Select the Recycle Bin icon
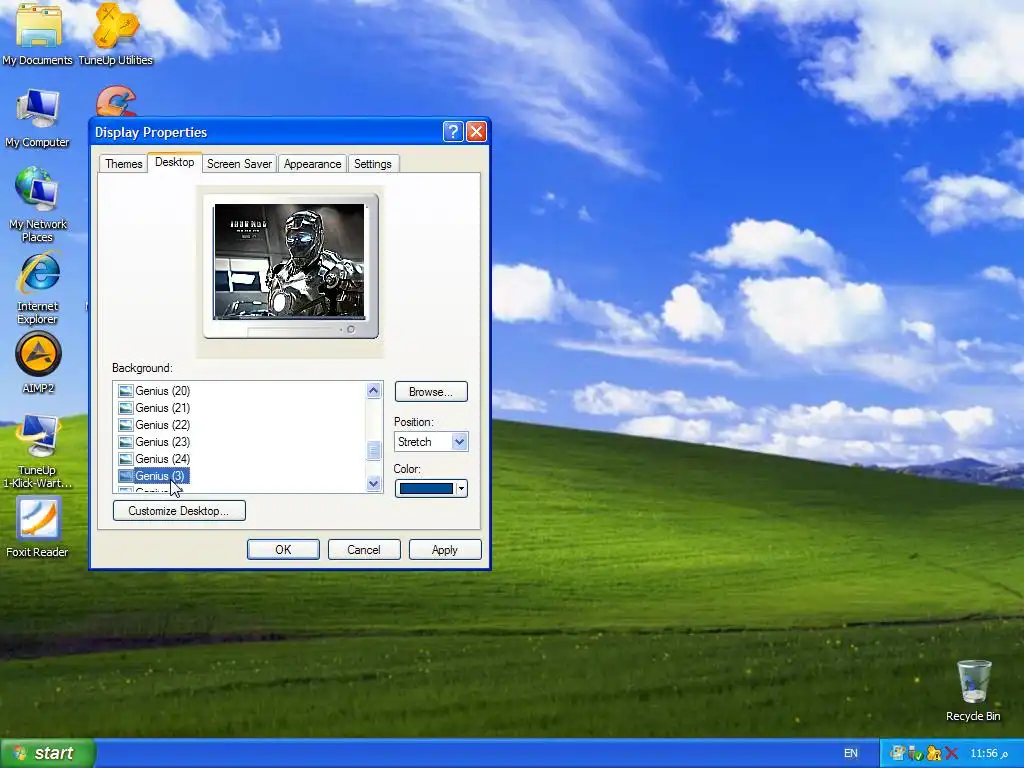This screenshot has height=768, width=1024. [x=973, y=690]
